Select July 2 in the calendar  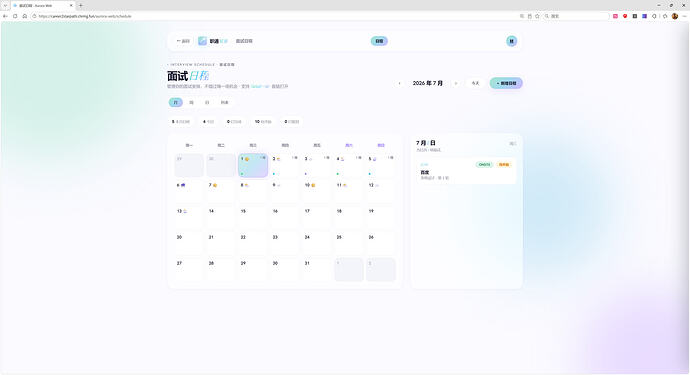(285, 165)
